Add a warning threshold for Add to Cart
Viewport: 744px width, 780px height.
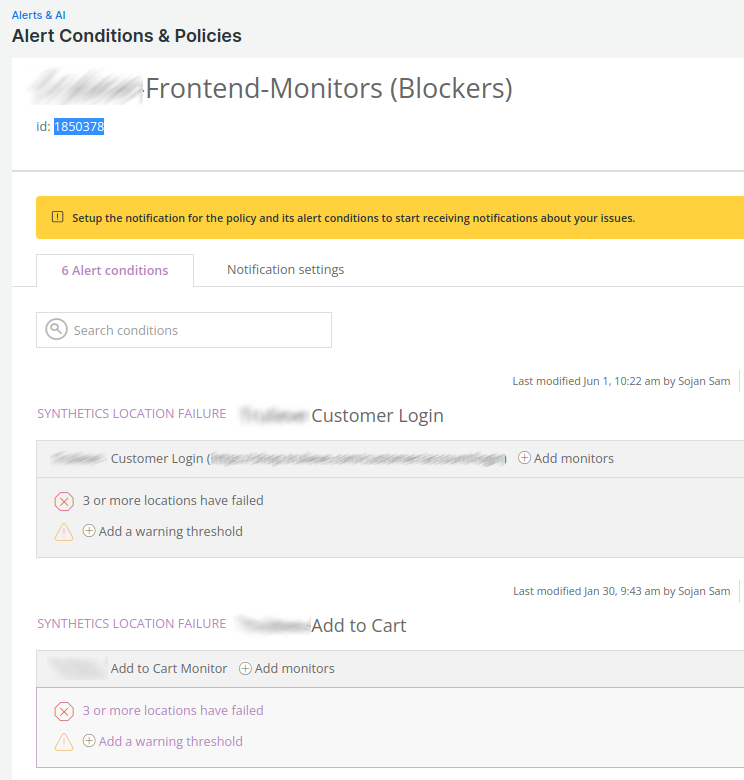171,741
